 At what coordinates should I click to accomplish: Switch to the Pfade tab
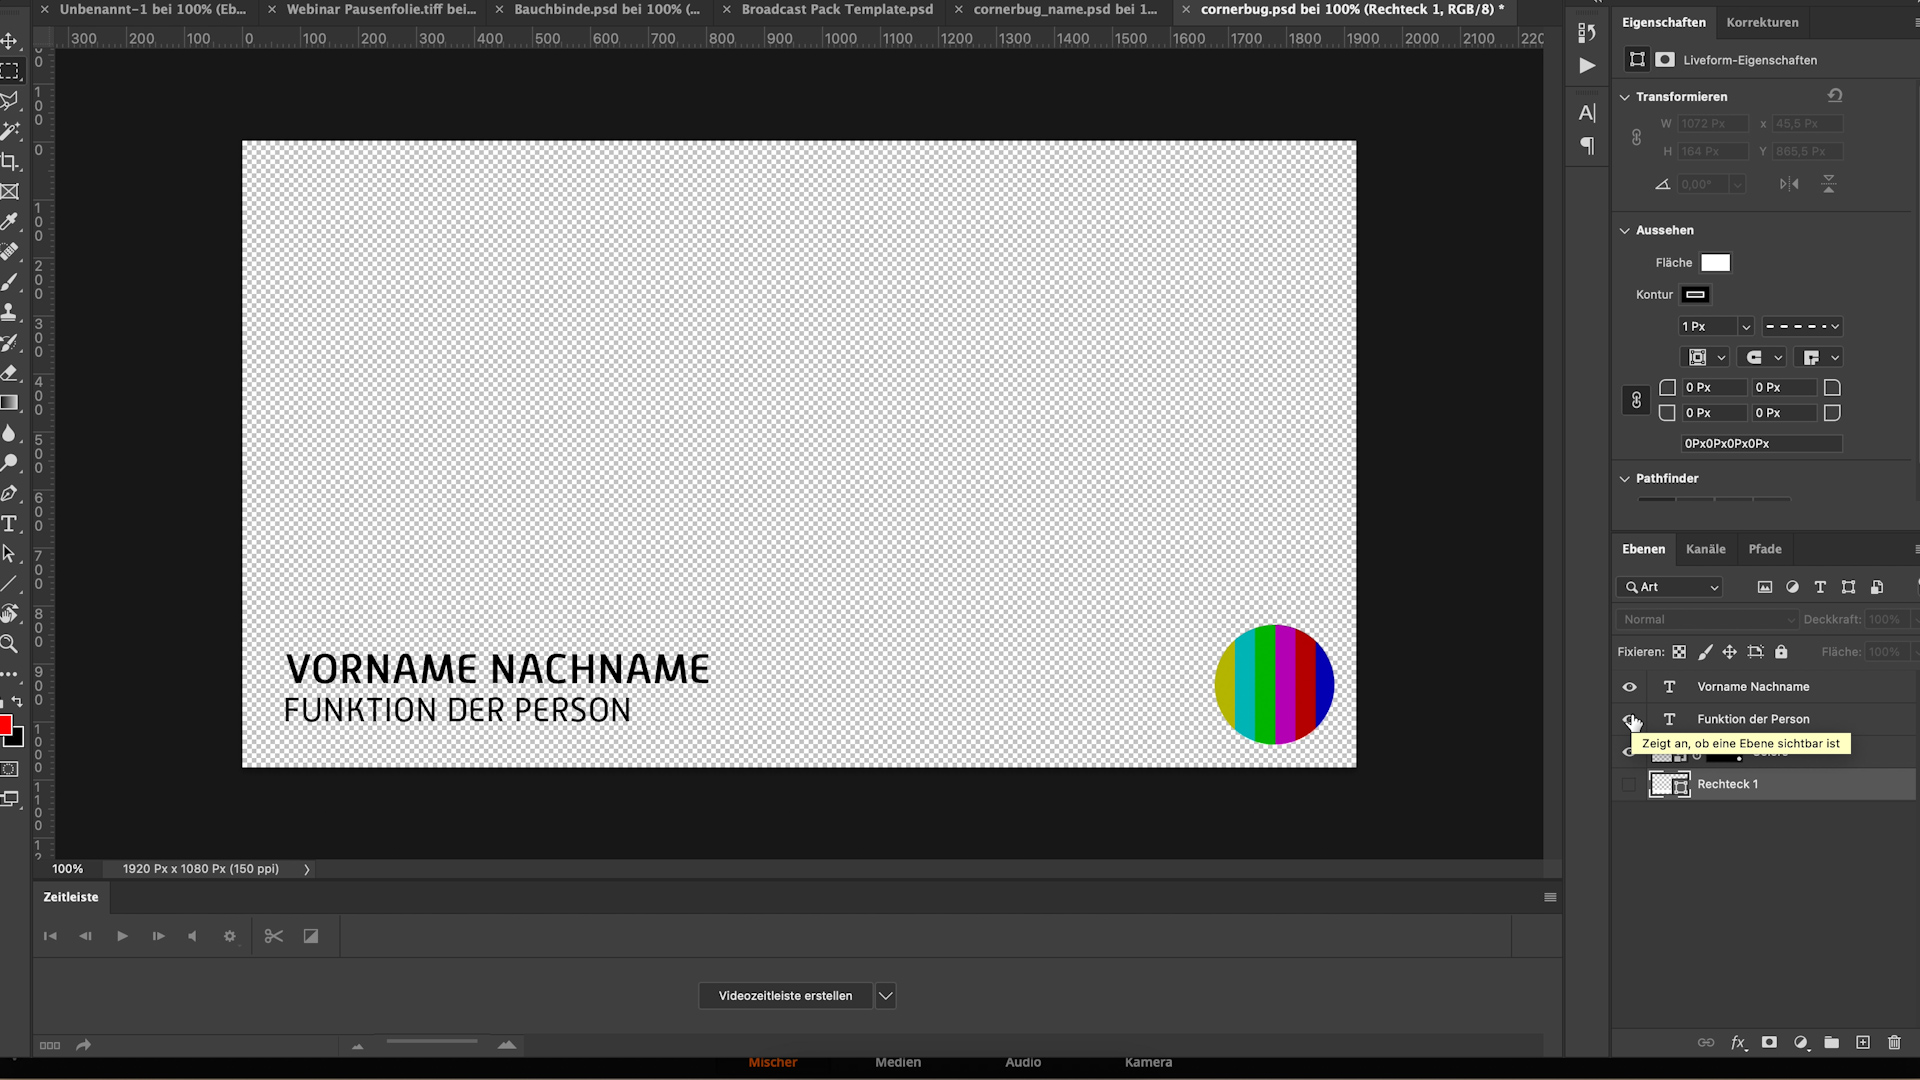tap(1766, 549)
